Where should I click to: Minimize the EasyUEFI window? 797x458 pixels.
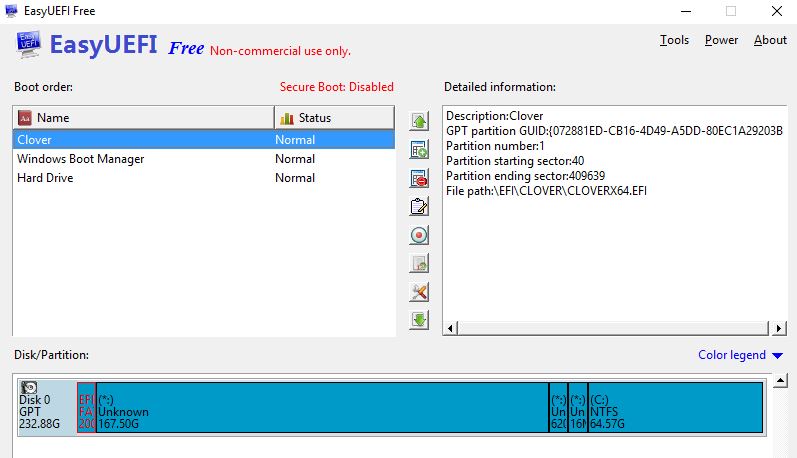(x=686, y=11)
